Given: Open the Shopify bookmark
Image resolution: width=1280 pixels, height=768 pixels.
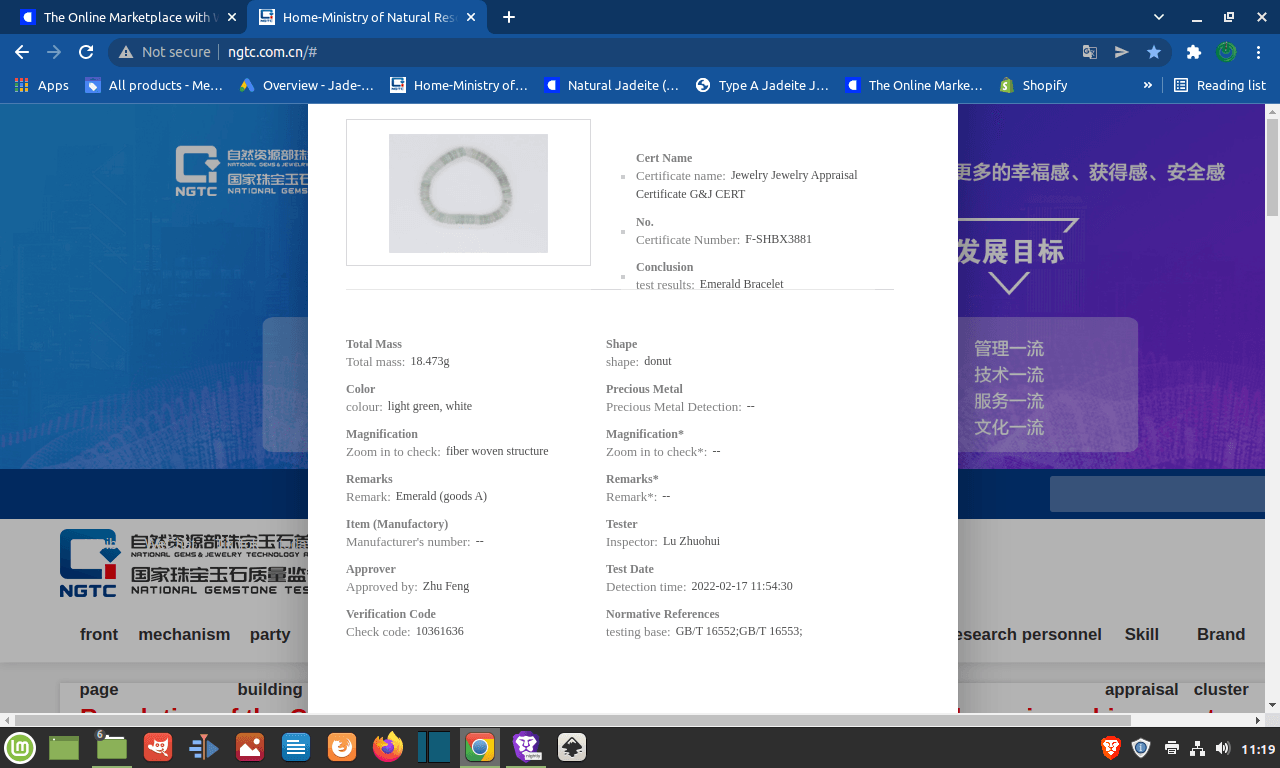Looking at the screenshot, I should coord(1034,85).
